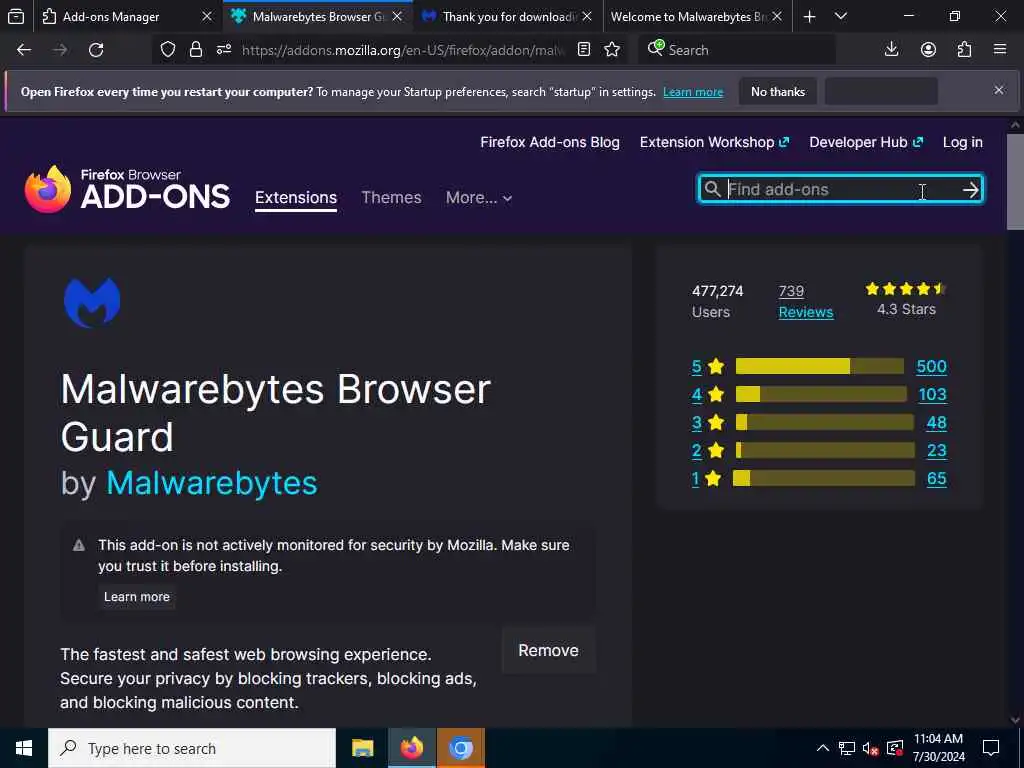Open the tracking protection shield icon
Screen dimensions: 1024x768
click(x=168, y=50)
